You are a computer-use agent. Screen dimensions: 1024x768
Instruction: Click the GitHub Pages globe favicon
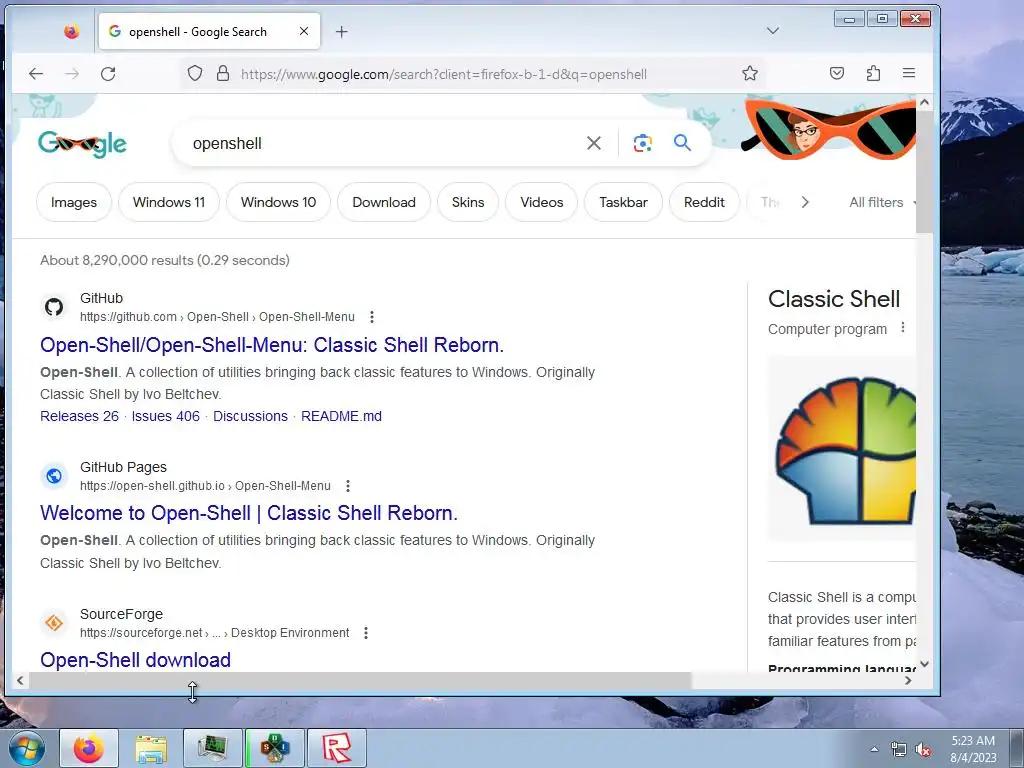click(x=54, y=476)
